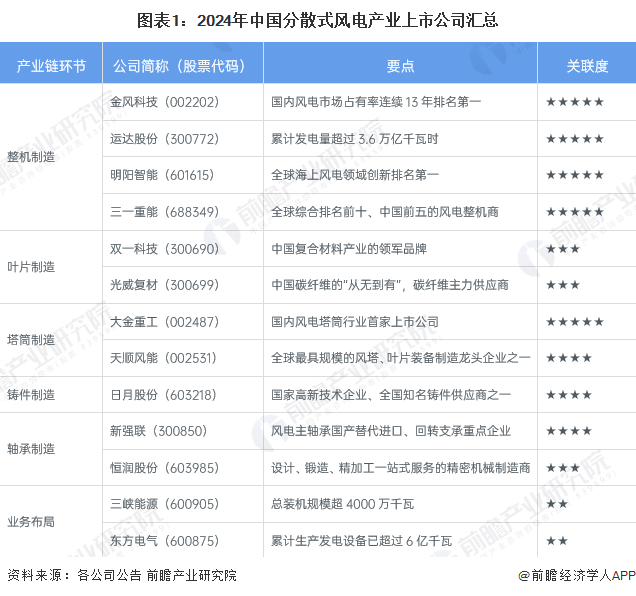Image resolution: width=636 pixels, height=596 pixels.
Task: Click the four-star rating for 新强联
Action: 569,431
